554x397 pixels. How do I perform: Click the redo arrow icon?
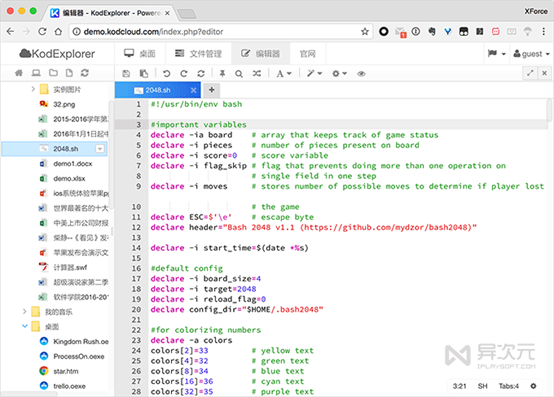pos(184,73)
